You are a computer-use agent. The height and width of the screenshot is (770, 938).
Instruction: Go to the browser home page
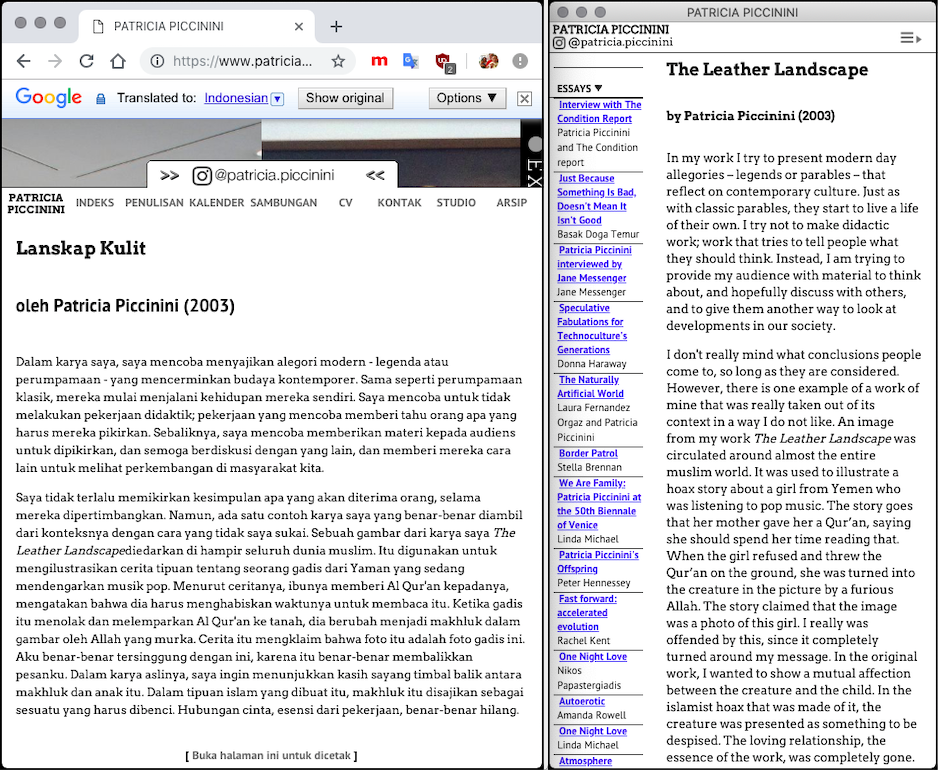coord(118,61)
